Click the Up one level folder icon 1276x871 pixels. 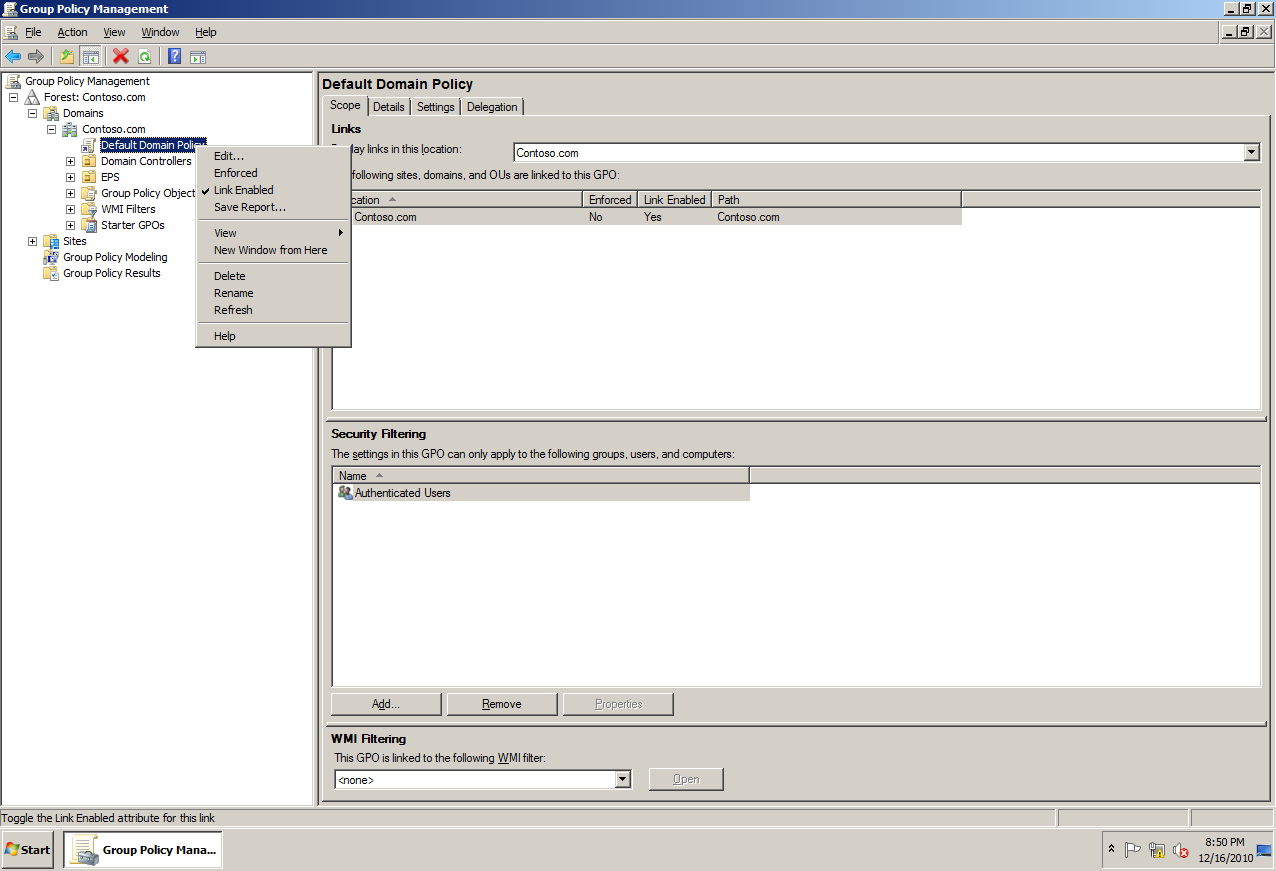click(x=66, y=56)
